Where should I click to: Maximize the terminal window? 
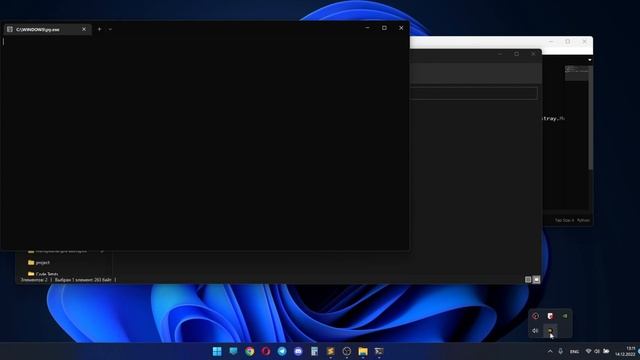pos(384,28)
